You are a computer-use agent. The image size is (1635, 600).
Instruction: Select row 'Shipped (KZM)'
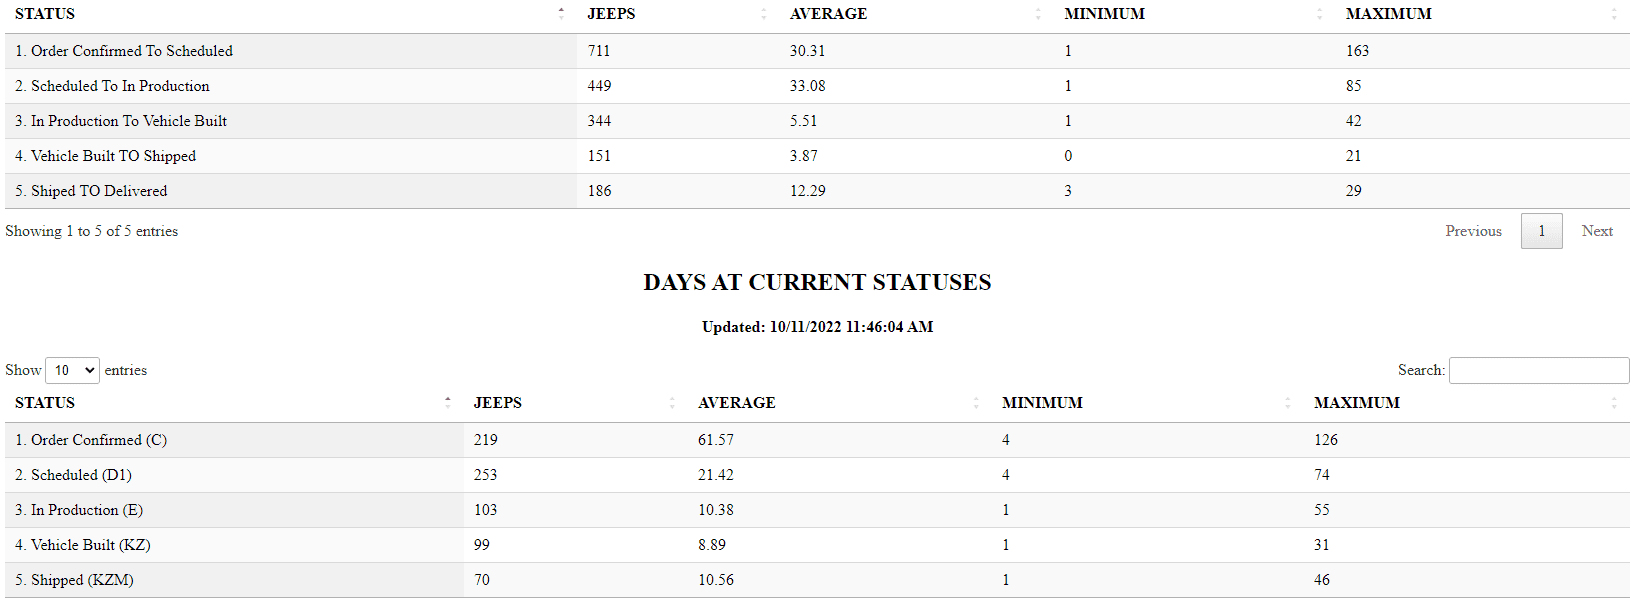[817, 580]
